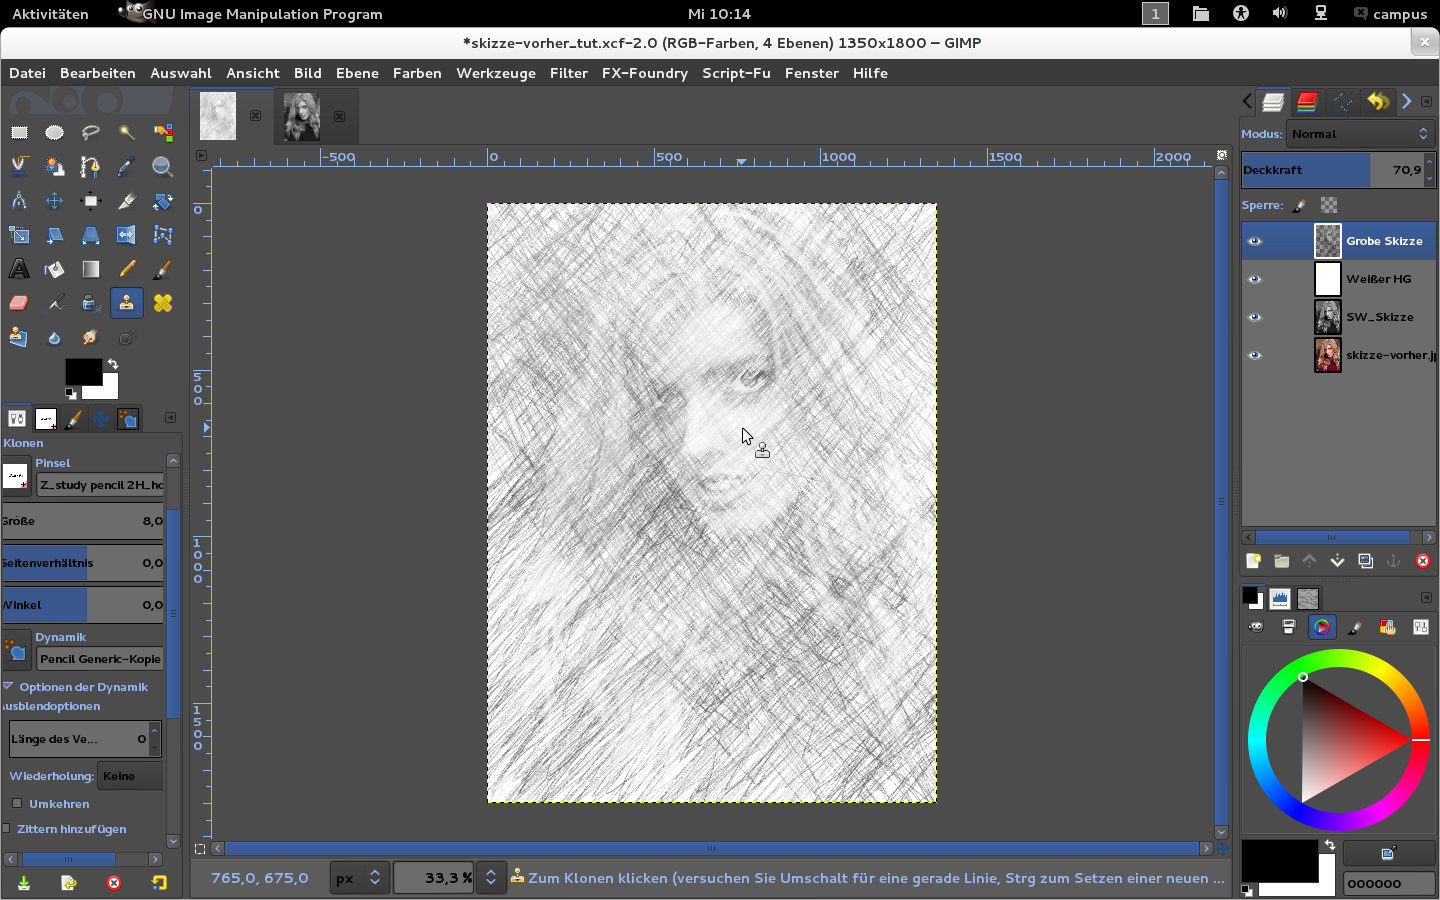Select the Text tool
Viewport: 1440px width, 900px height.
(19, 269)
